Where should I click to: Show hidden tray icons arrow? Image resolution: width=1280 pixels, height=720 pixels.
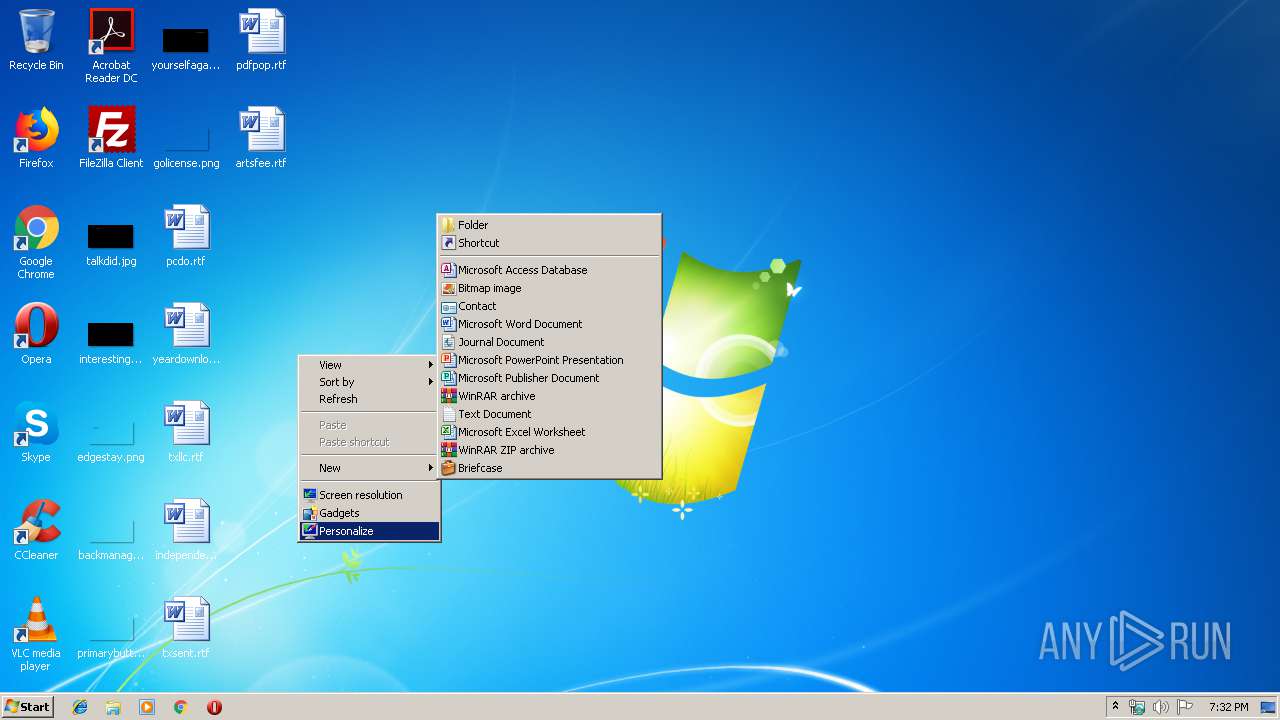click(x=1115, y=707)
